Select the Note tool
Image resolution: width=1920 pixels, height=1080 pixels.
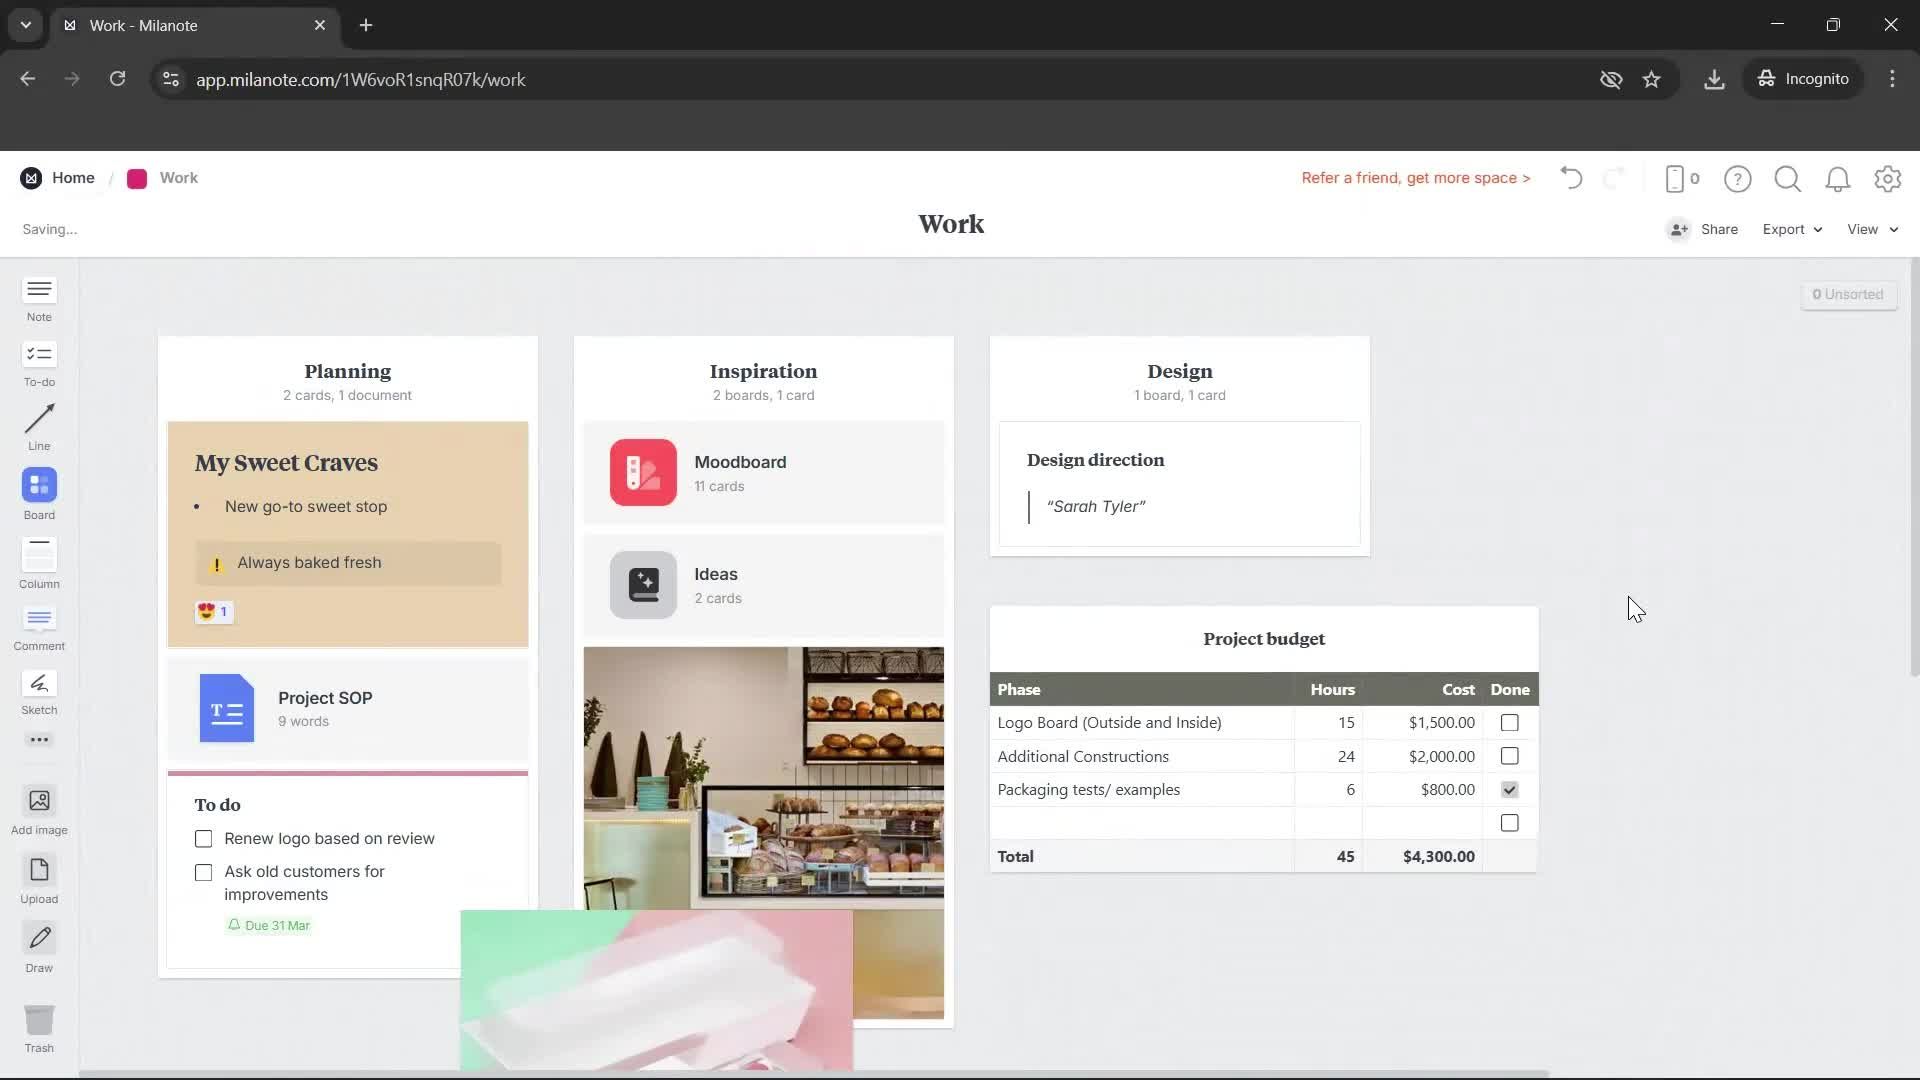(38, 298)
